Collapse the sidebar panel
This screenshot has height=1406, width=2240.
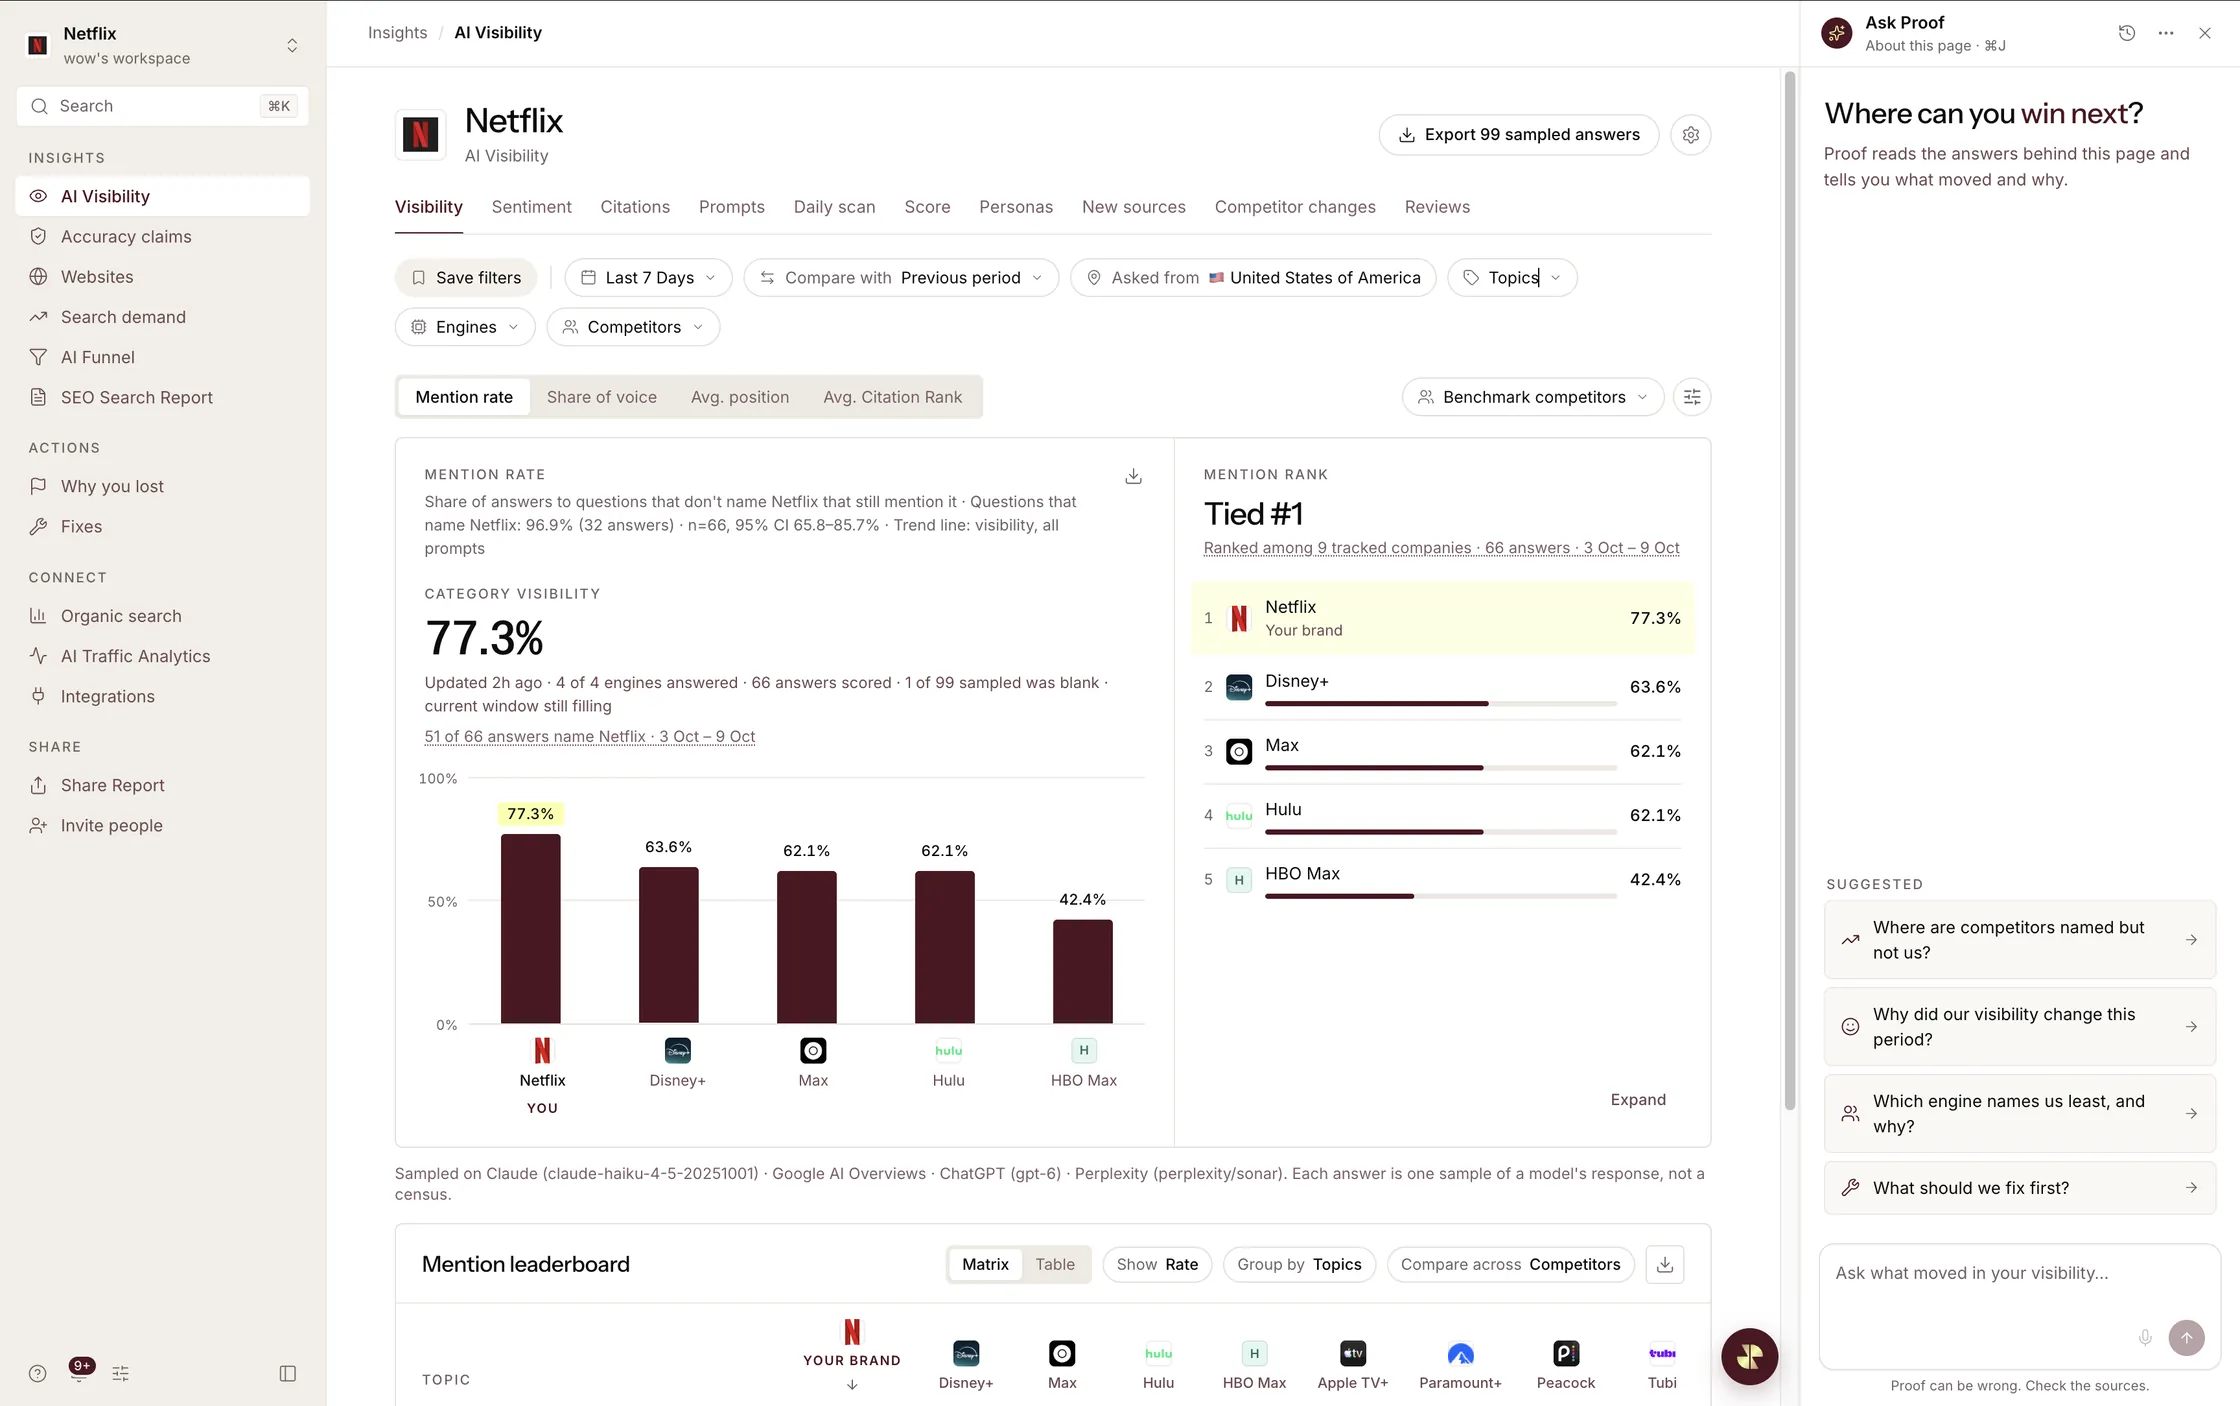click(288, 1374)
